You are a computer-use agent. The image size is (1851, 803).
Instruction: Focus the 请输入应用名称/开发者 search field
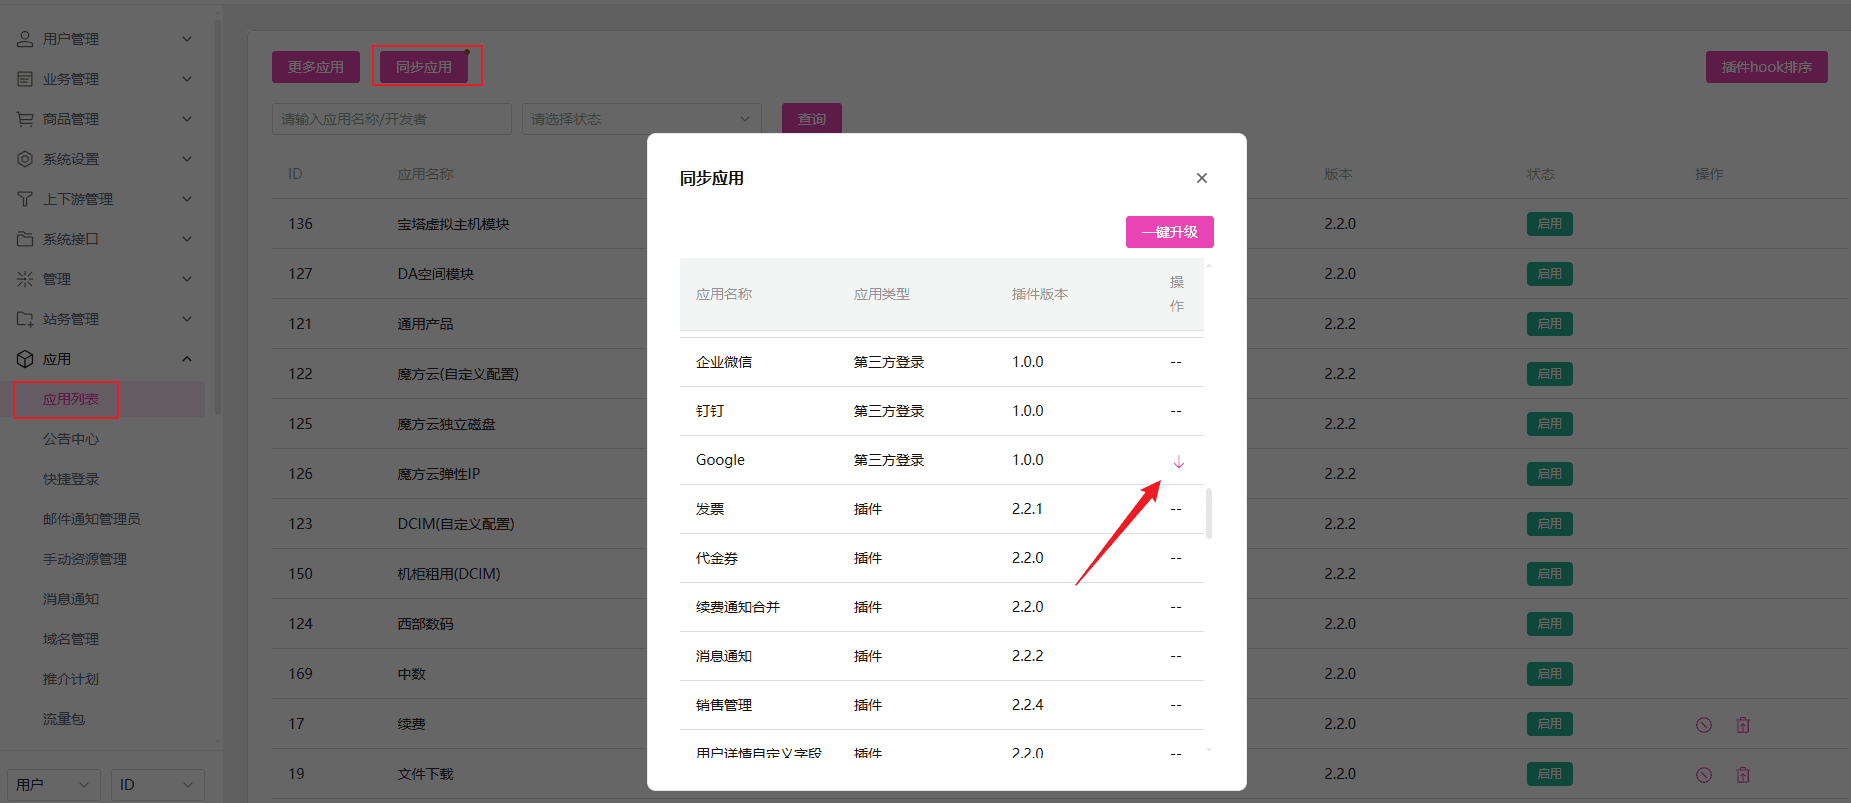tap(392, 119)
